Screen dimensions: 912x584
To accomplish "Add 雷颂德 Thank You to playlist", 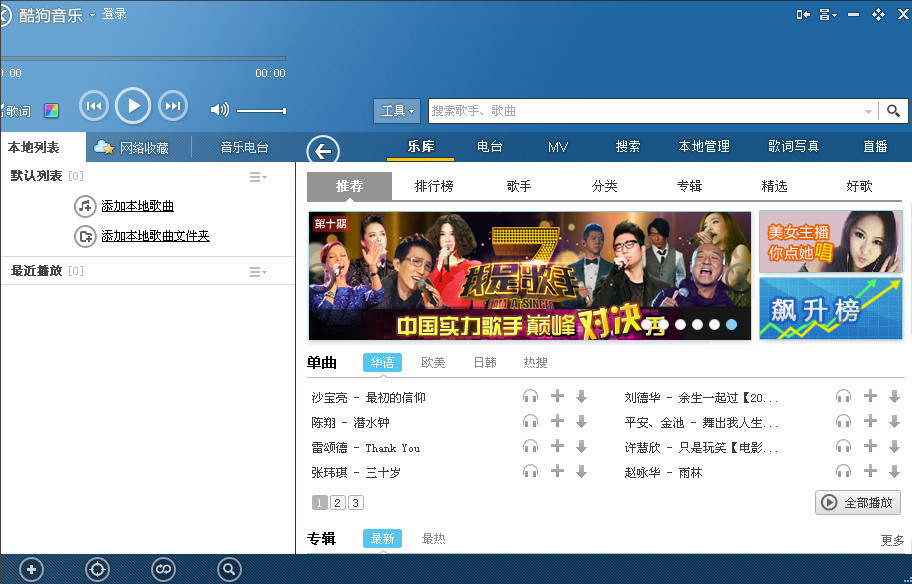I will tap(557, 446).
